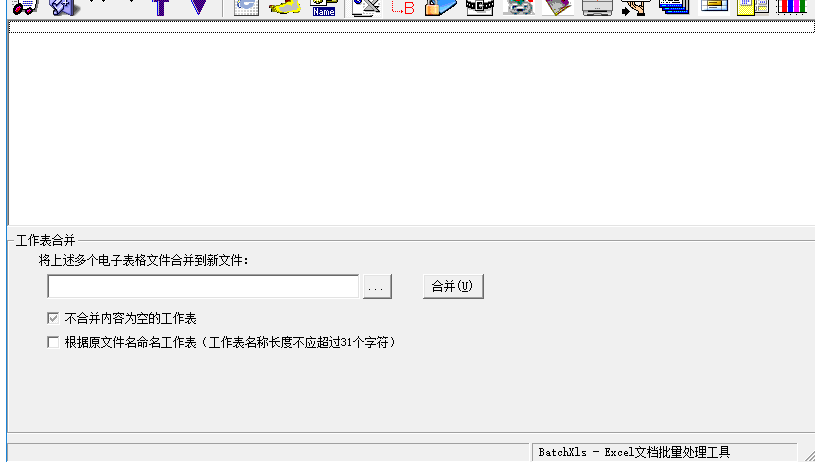This screenshot has height=462, width=815.
Task: Focus the merged output file path field
Action: pyautogui.click(x=203, y=286)
